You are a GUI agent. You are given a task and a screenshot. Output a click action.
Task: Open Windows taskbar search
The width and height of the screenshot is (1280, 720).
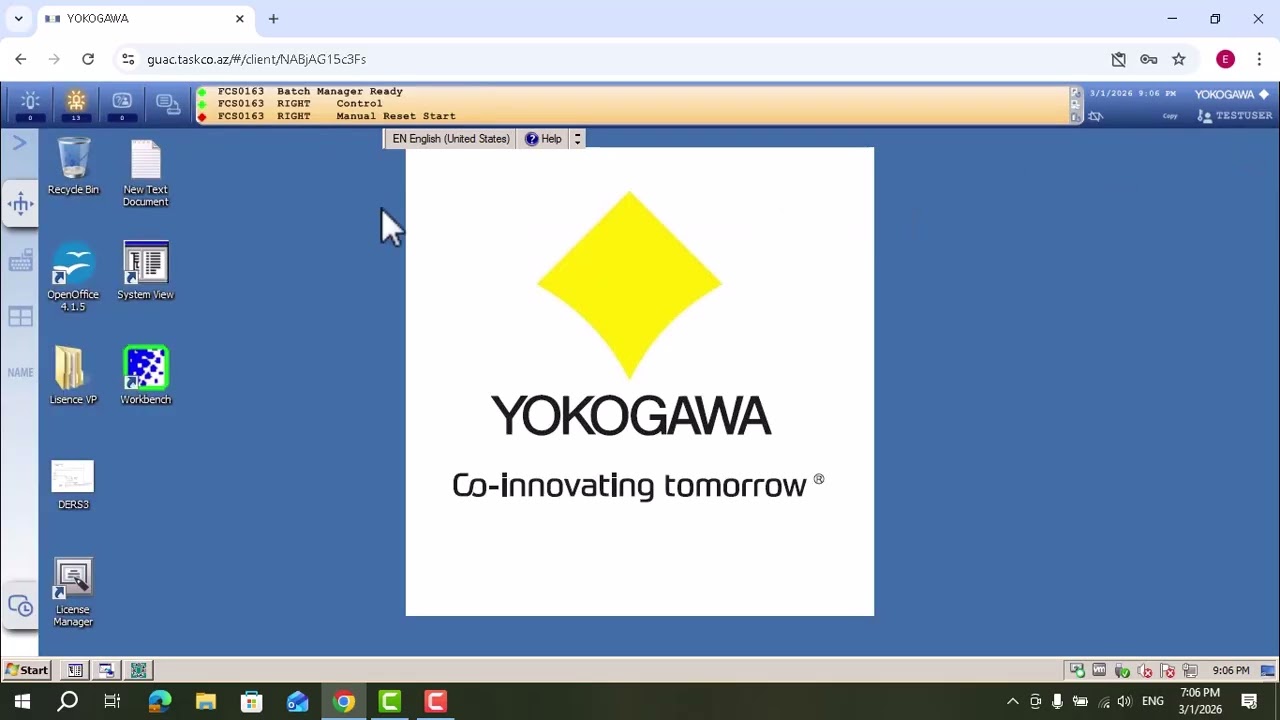click(x=67, y=701)
